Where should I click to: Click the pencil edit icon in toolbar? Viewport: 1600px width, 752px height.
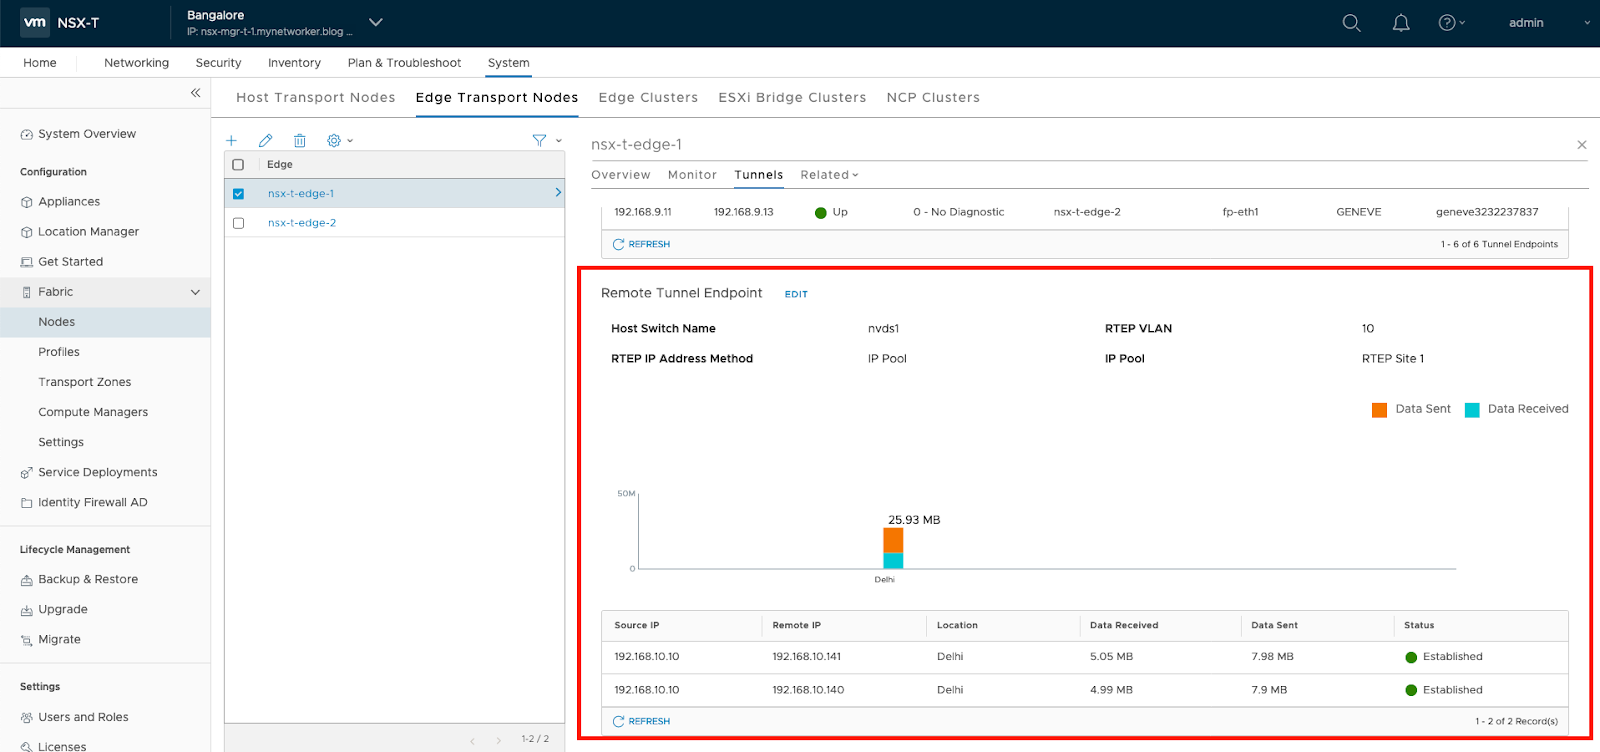tap(265, 141)
